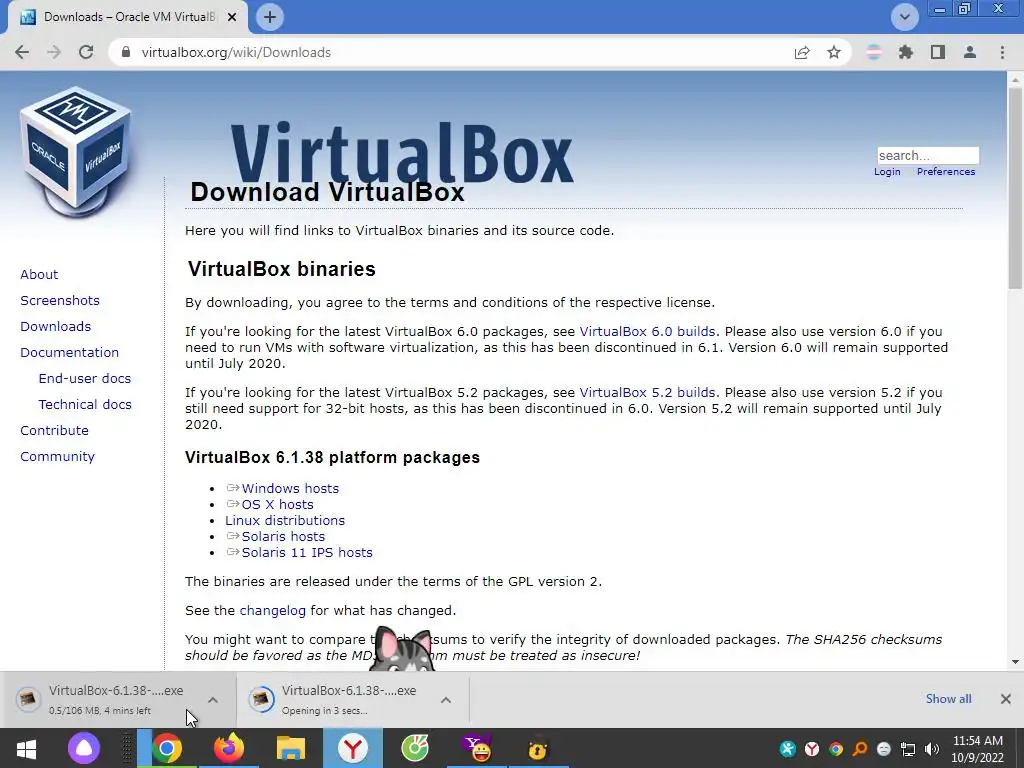Image resolution: width=1024 pixels, height=768 pixels.
Task: Open Chrome's three-dot menu
Action: pyautogui.click(x=1002, y=52)
